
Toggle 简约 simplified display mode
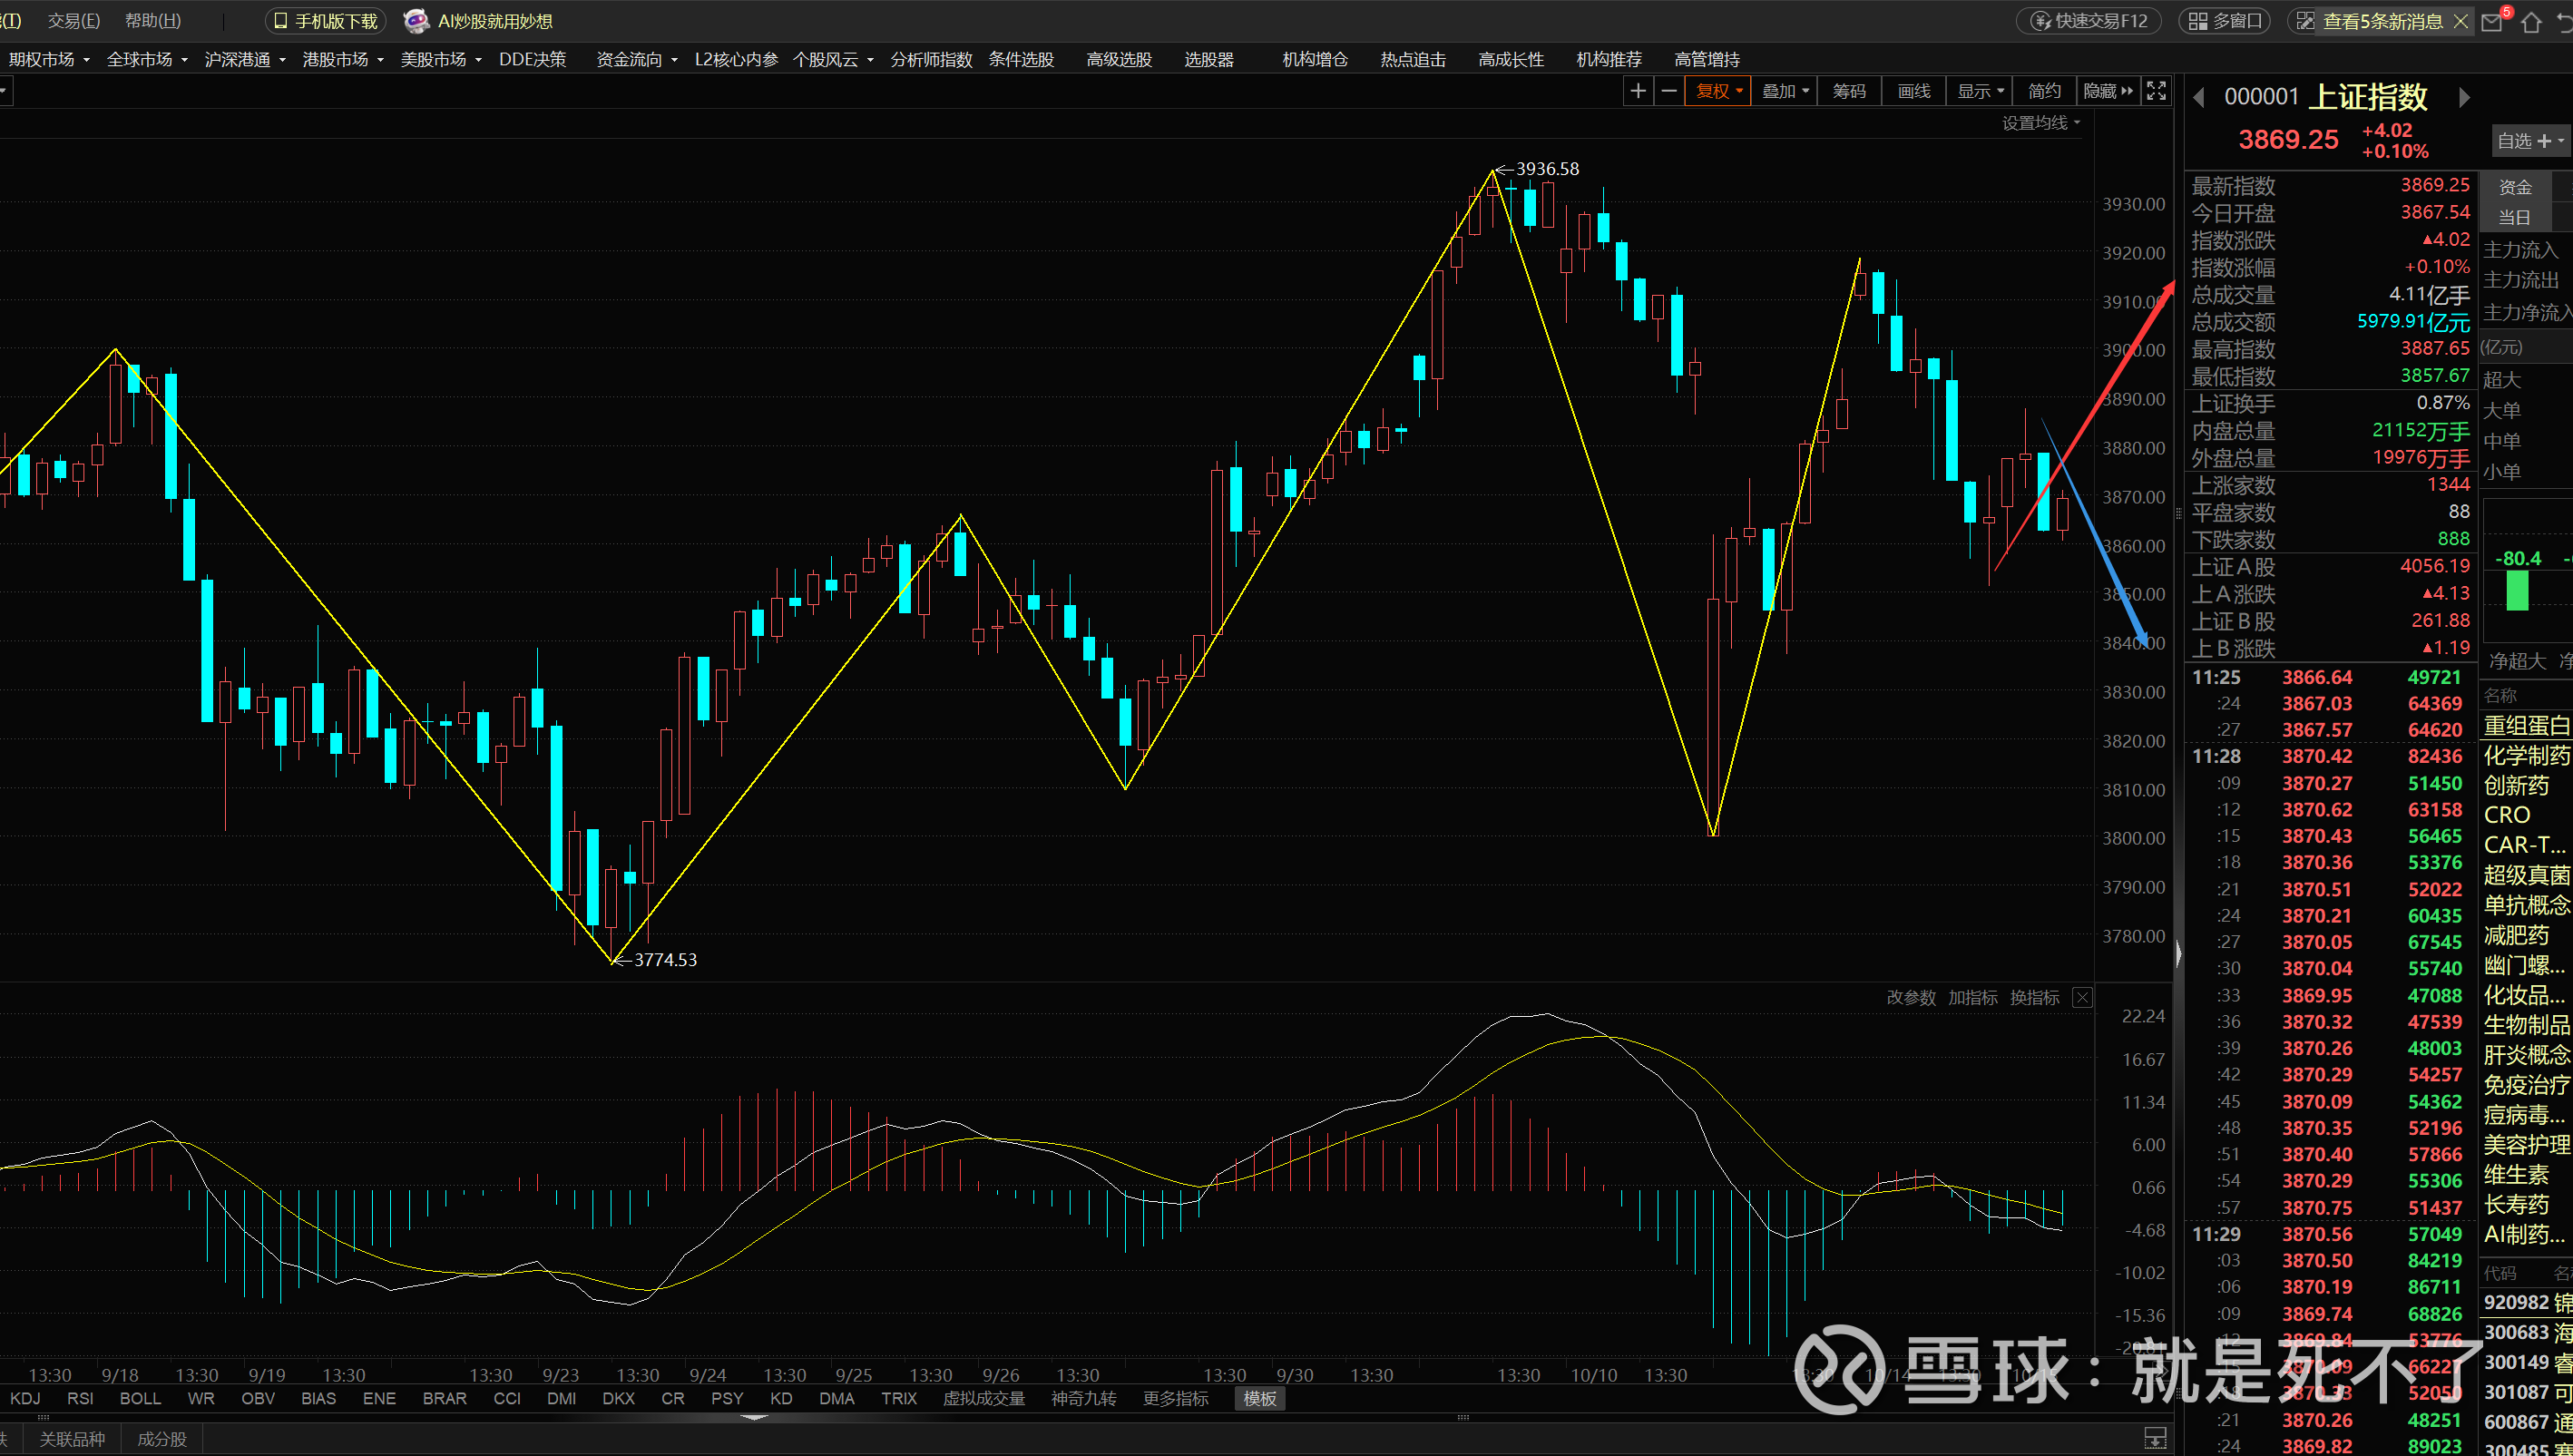tap(2043, 91)
